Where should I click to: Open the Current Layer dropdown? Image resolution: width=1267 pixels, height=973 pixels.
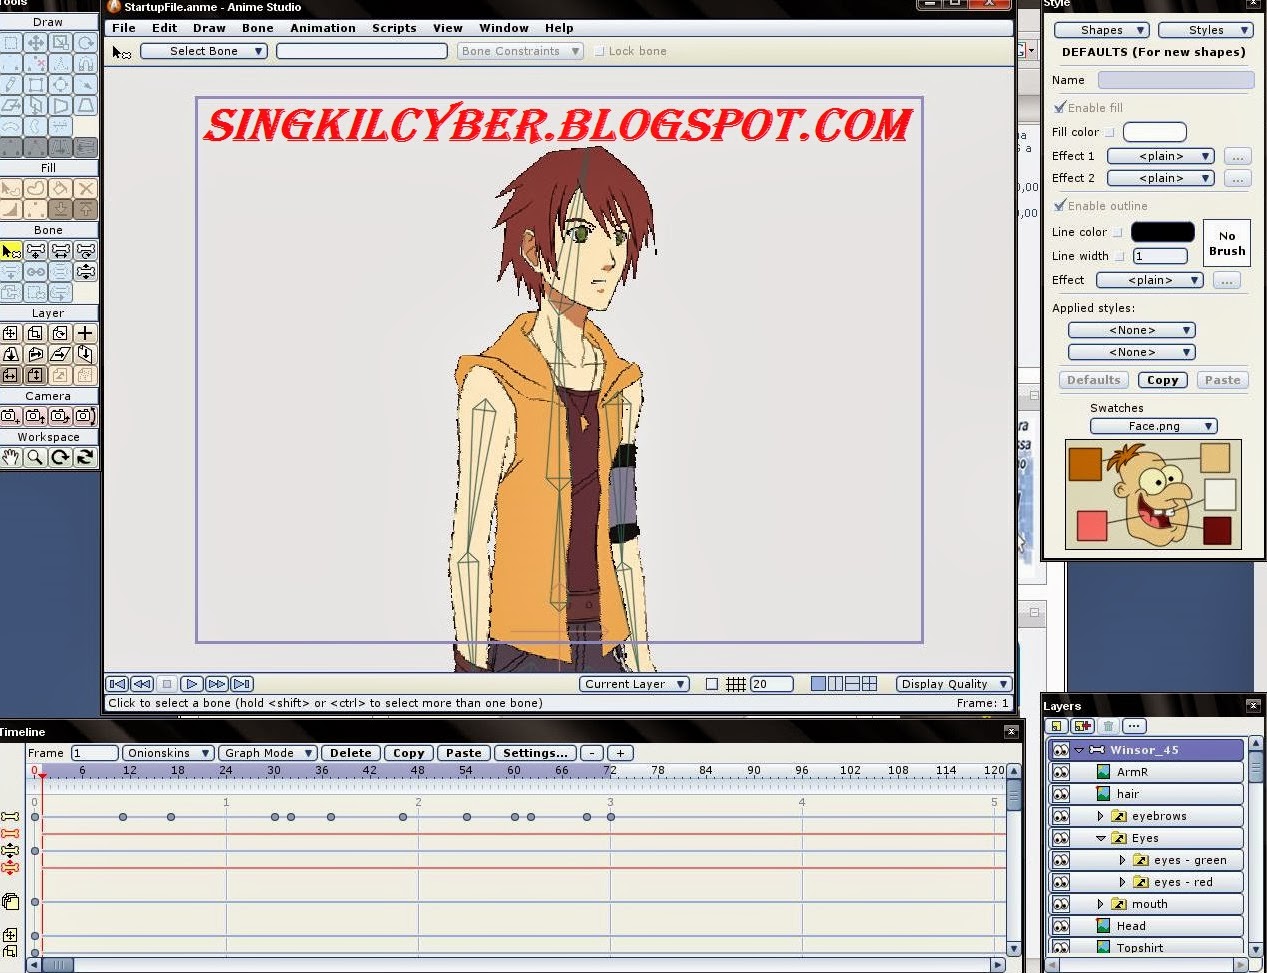634,683
